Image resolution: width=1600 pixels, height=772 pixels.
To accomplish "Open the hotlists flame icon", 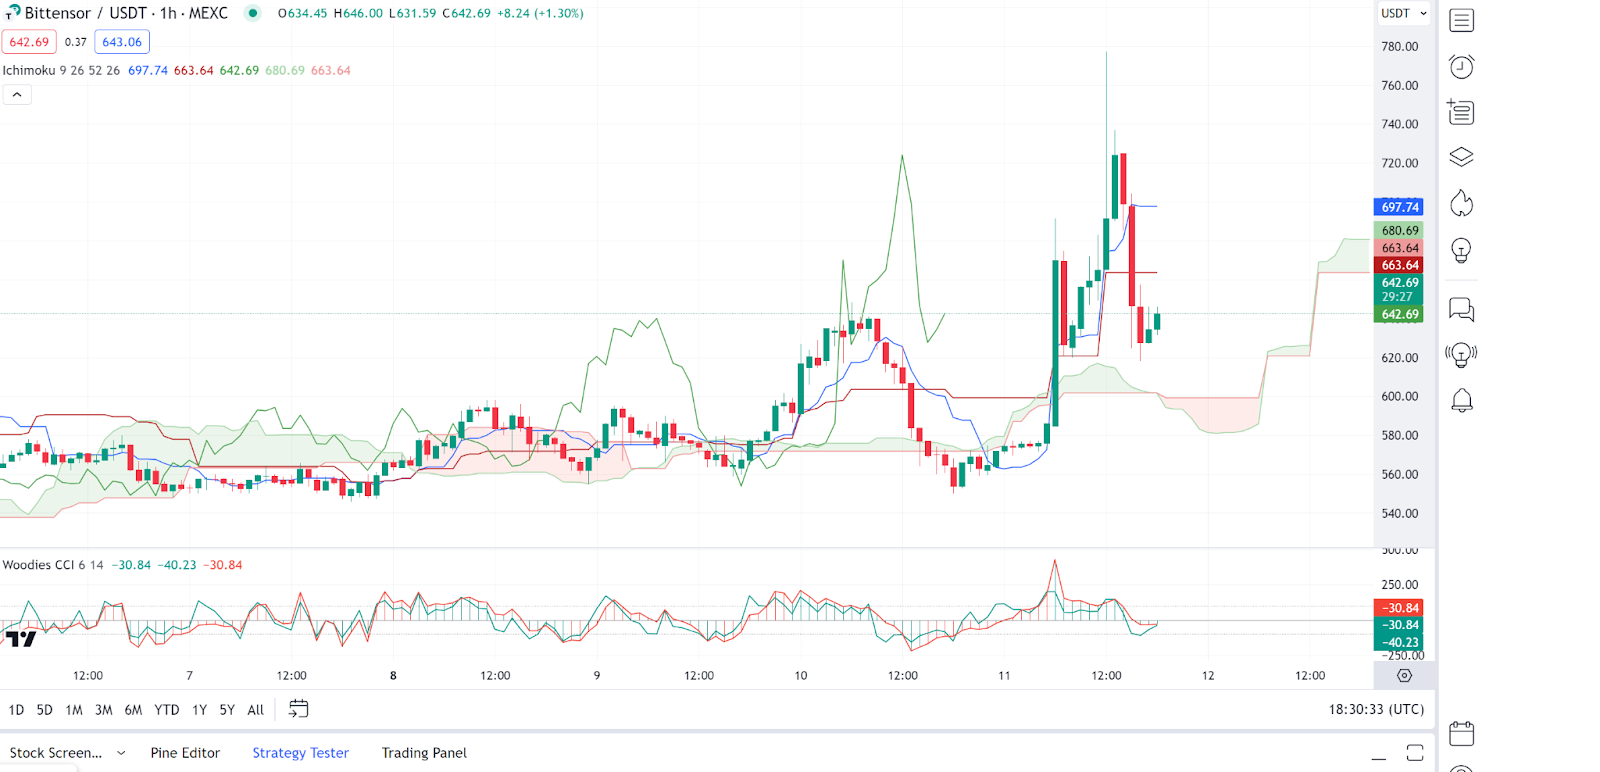I will 1461,204.
